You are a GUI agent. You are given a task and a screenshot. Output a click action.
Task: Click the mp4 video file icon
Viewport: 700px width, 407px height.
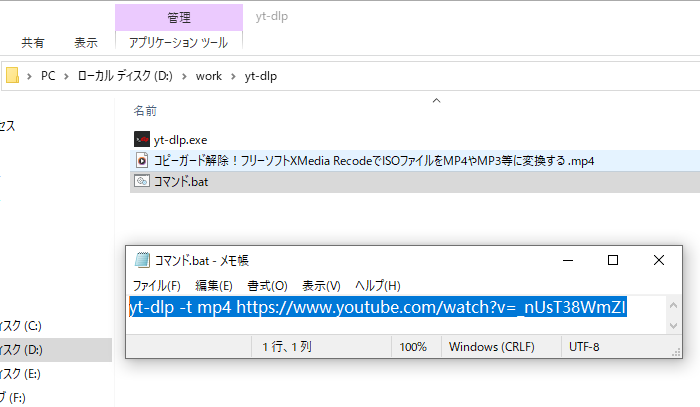(x=142, y=160)
